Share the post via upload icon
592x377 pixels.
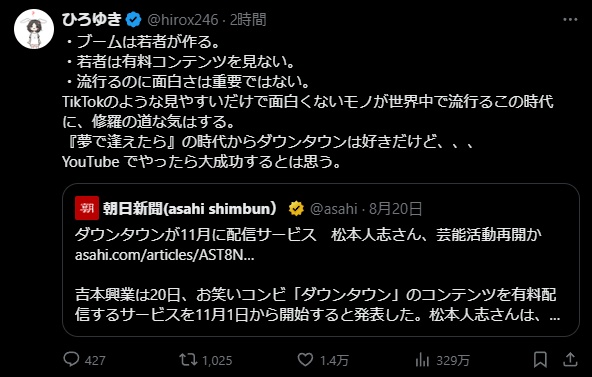[x=570, y=359]
